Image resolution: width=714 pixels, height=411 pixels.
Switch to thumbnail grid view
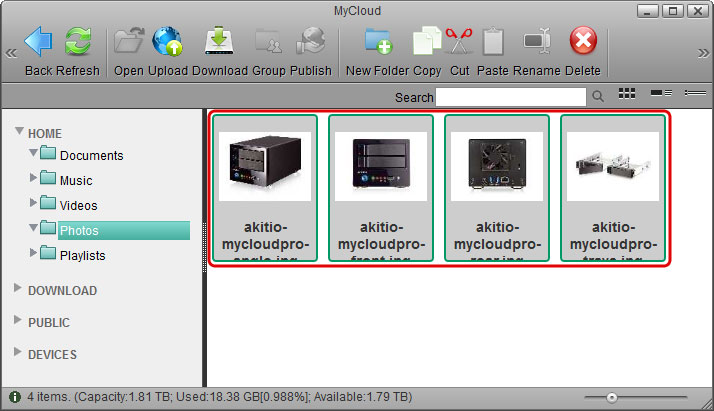coord(627,94)
